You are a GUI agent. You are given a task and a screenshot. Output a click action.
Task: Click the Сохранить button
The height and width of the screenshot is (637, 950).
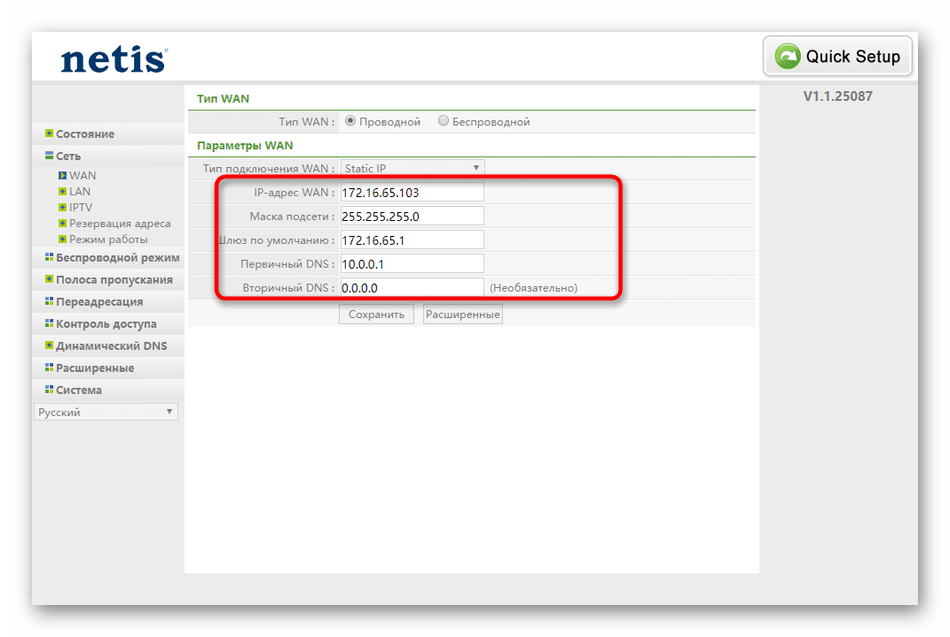(376, 314)
